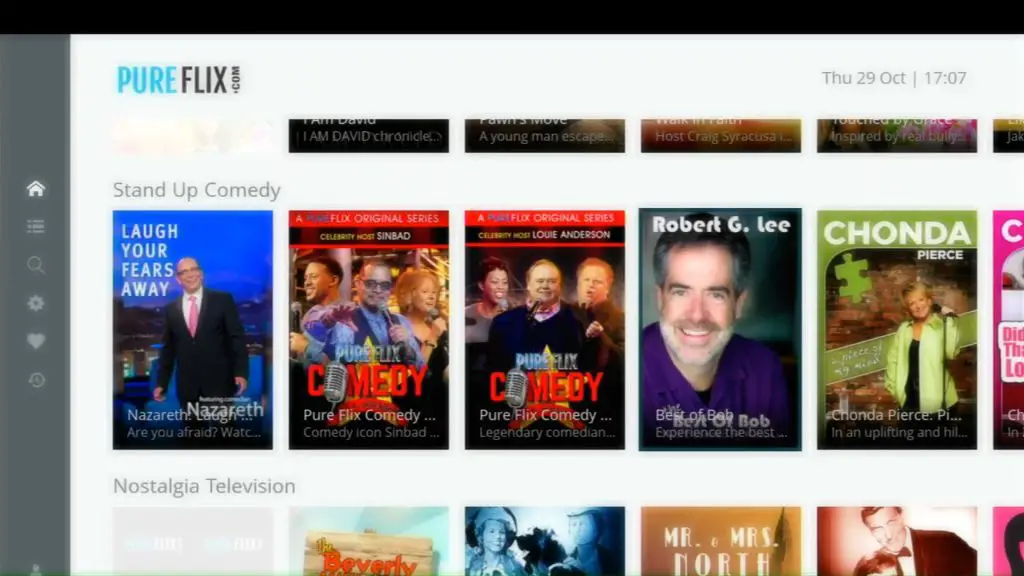Open Laugh Your Fears Away with Nazareth
Viewport: 1024px width, 576px height.
[x=192, y=329]
